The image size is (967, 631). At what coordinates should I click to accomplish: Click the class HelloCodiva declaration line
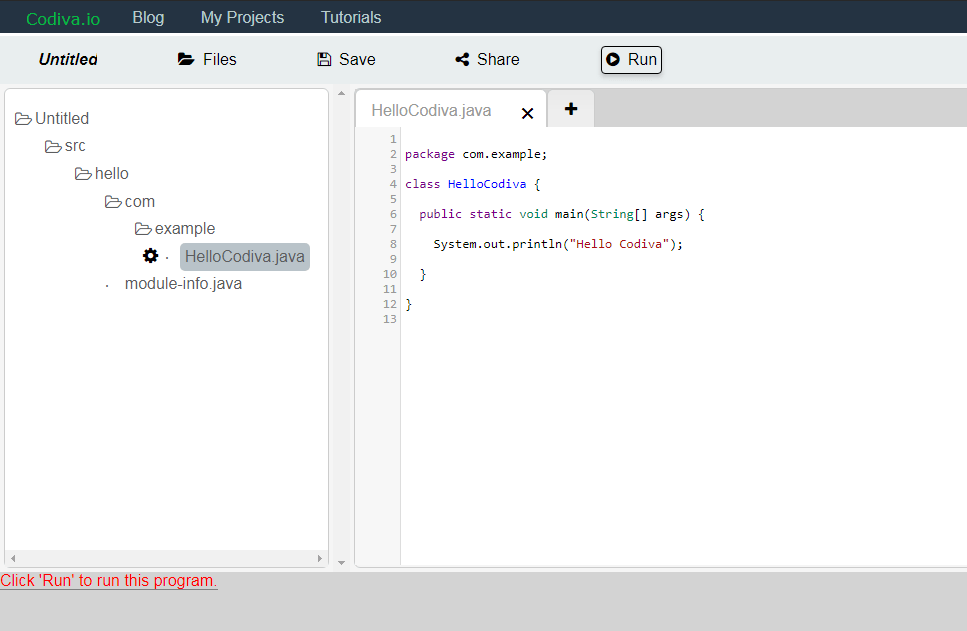(472, 184)
